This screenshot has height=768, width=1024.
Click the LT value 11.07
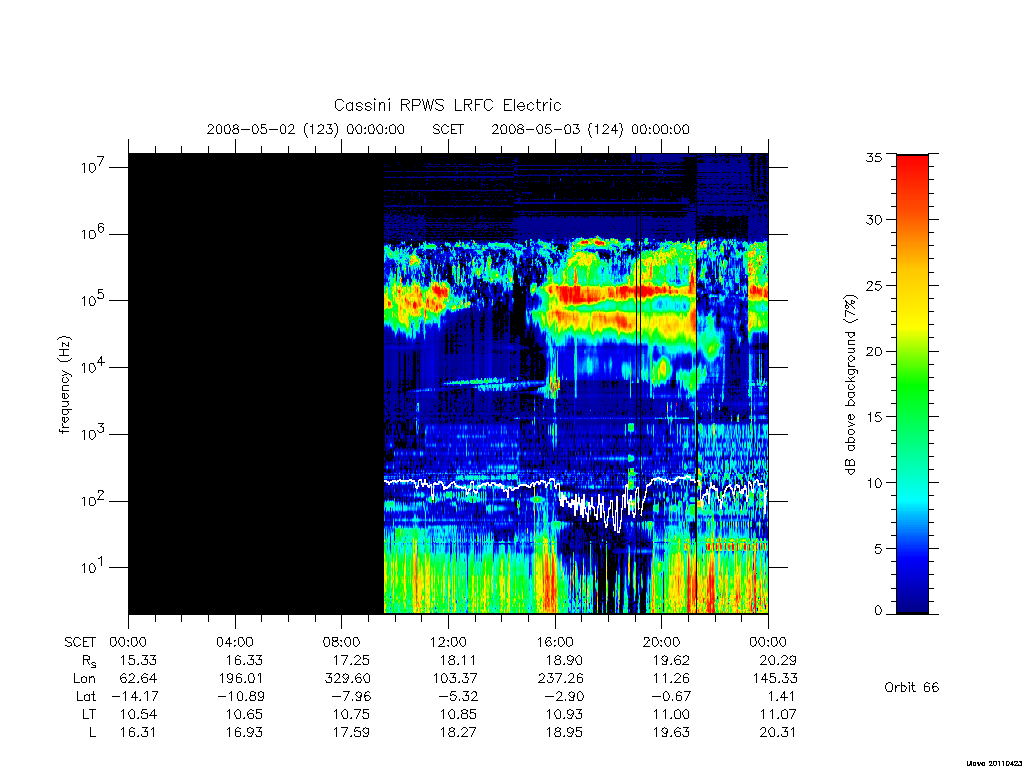click(778, 714)
